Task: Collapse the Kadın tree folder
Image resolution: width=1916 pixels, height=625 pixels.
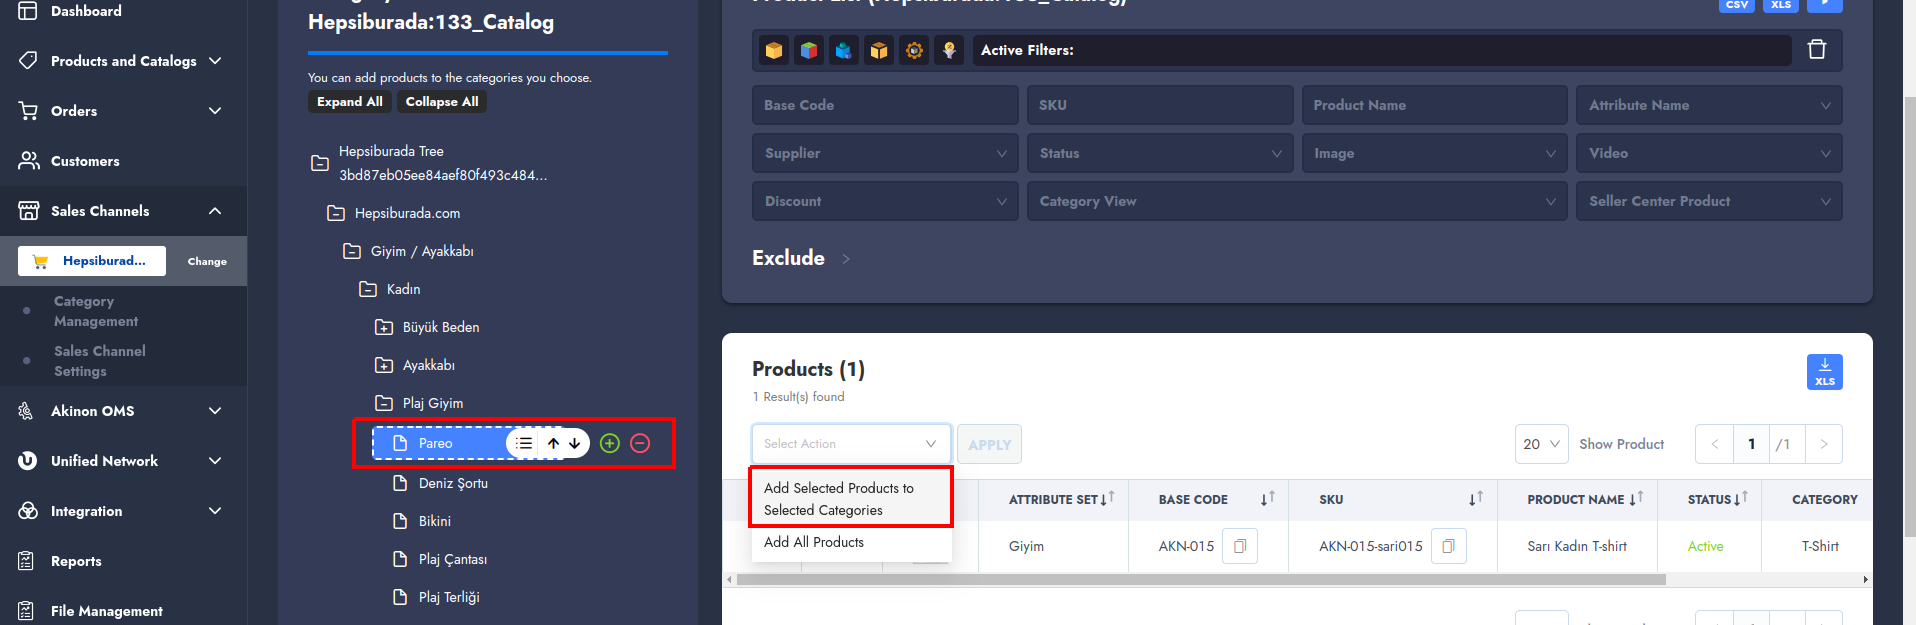Action: pos(368,289)
